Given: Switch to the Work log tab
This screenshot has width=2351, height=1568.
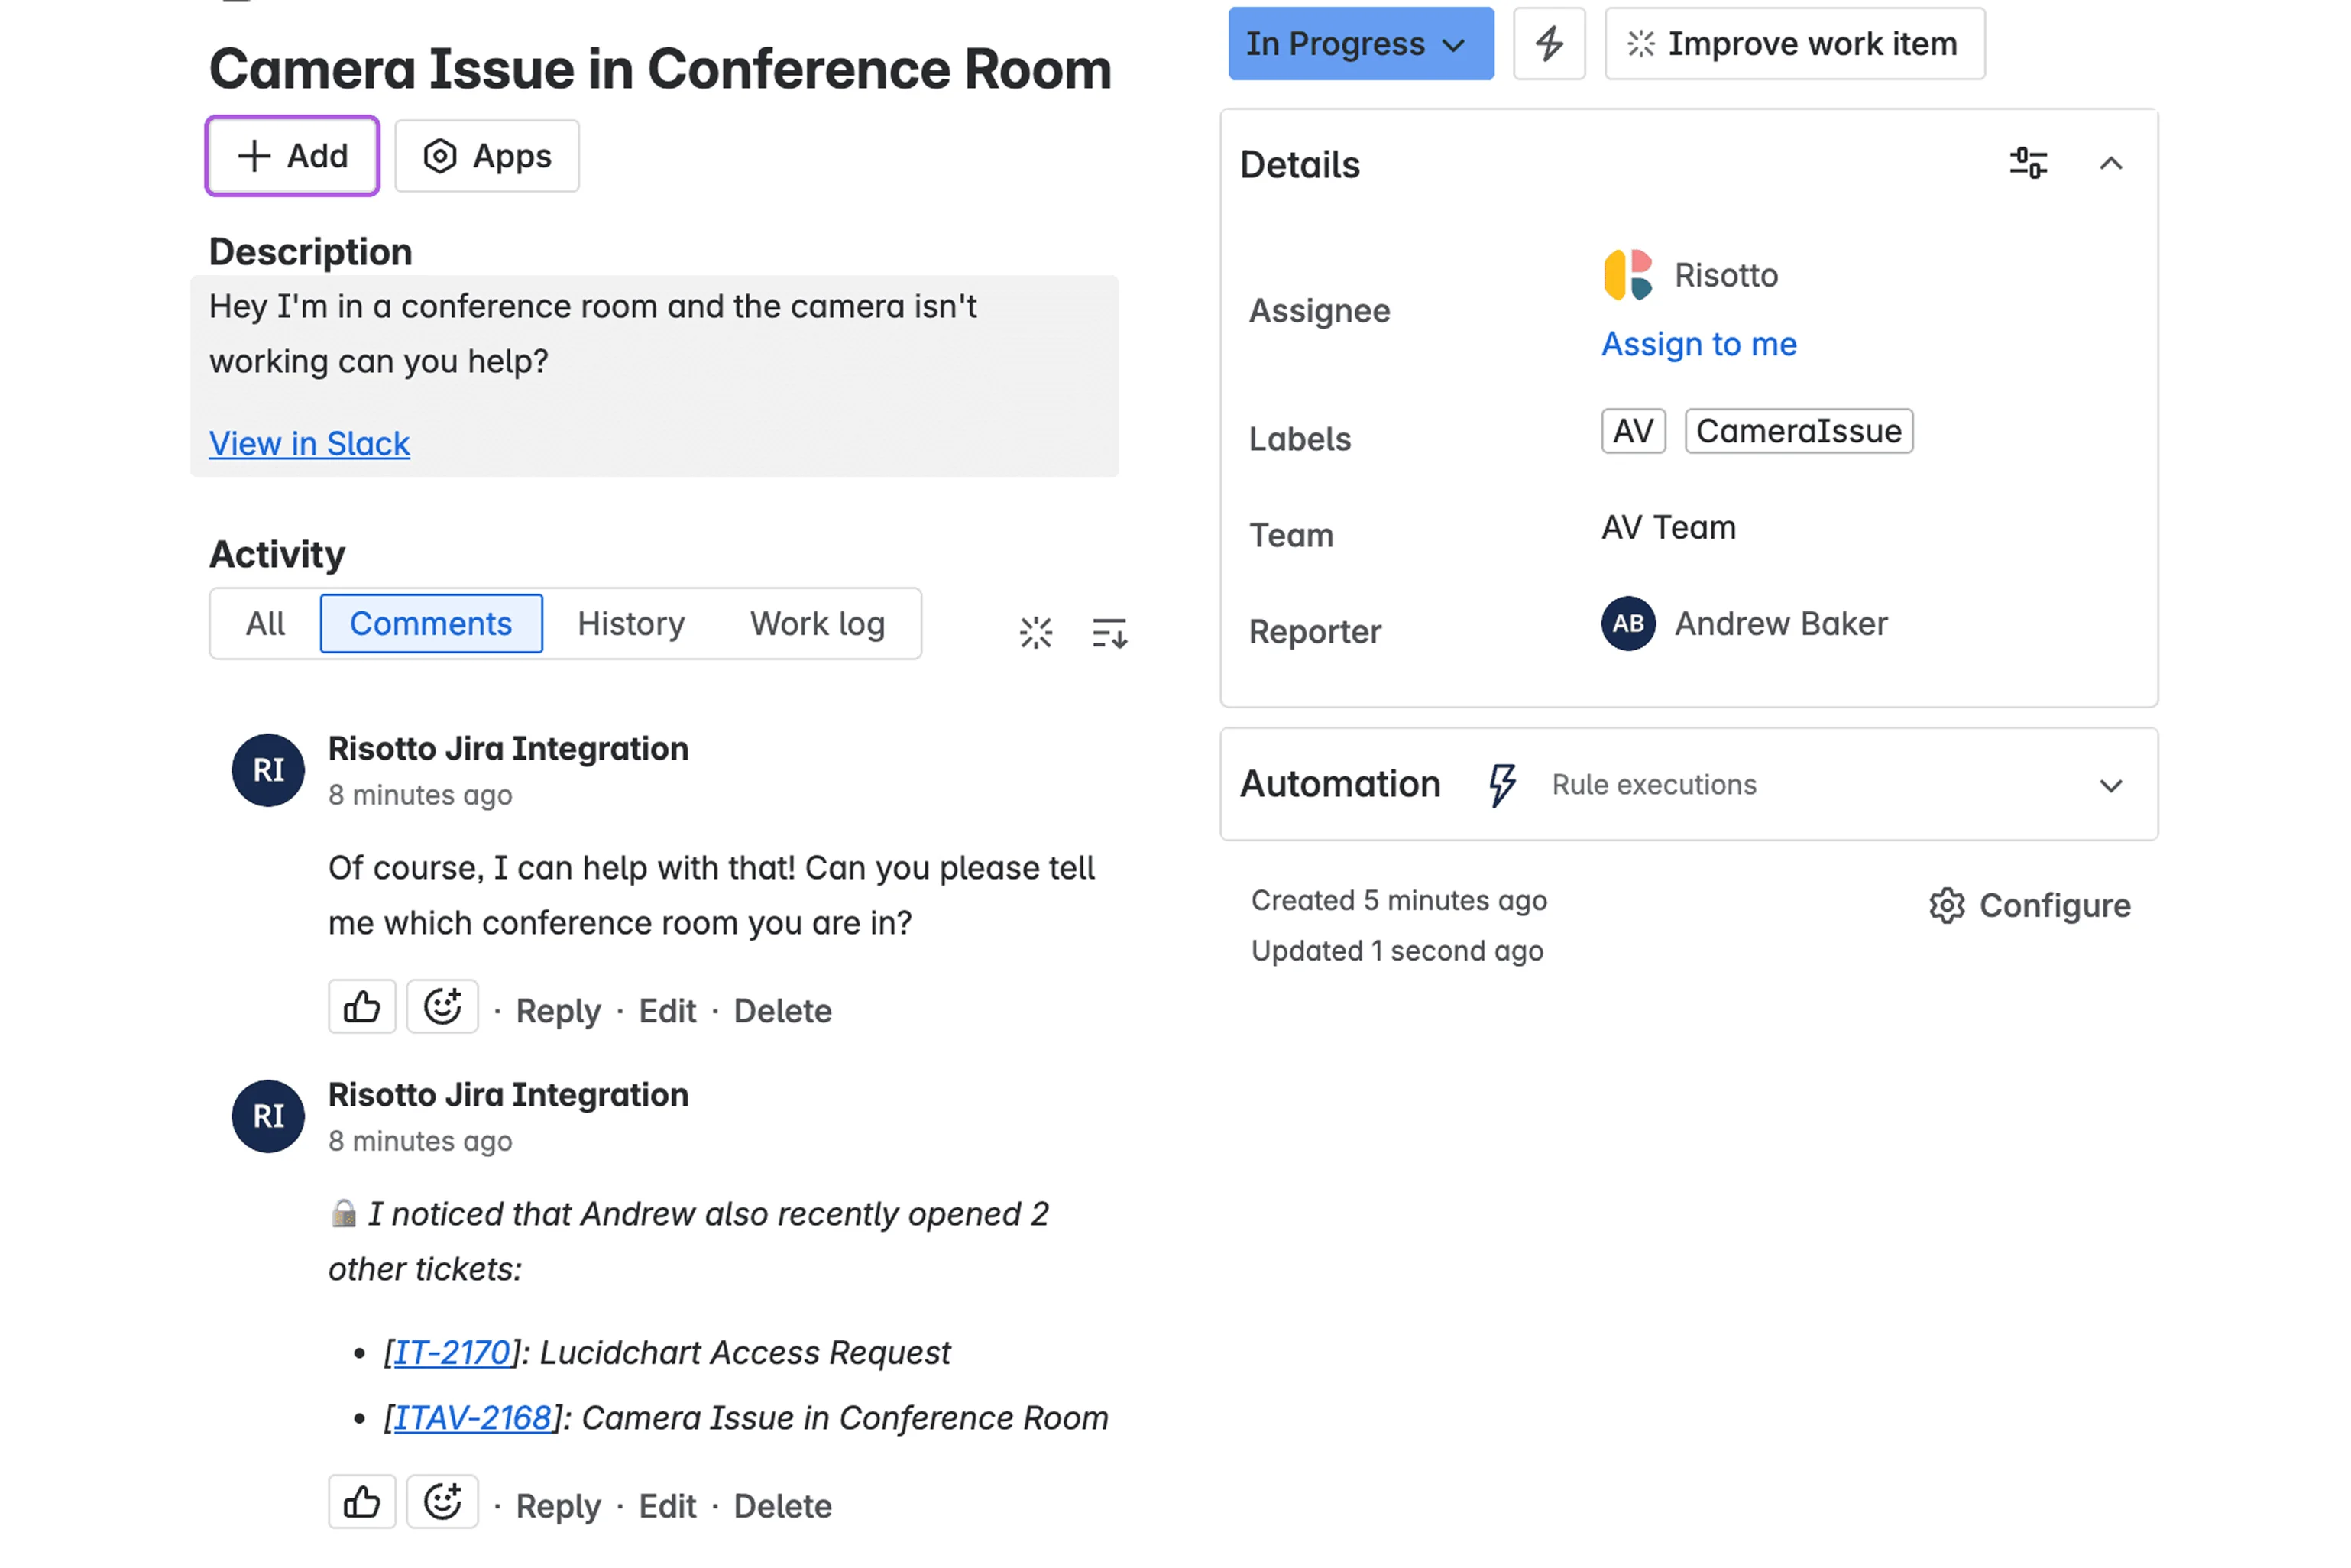Looking at the screenshot, I should pyautogui.click(x=817, y=624).
